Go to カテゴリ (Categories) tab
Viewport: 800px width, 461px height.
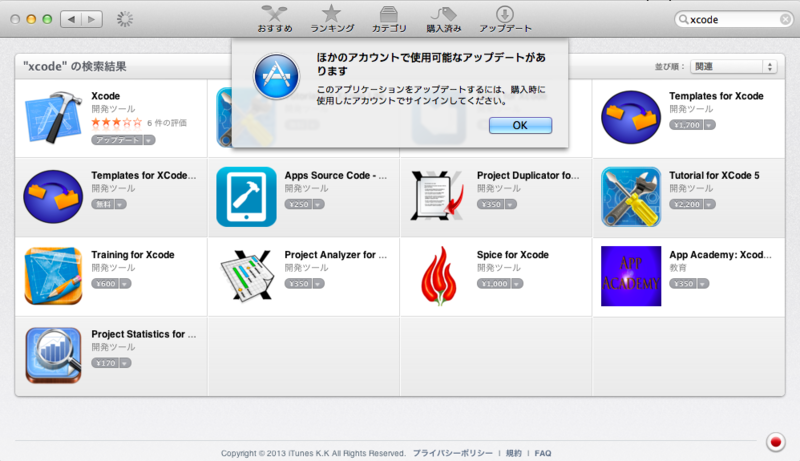click(389, 19)
